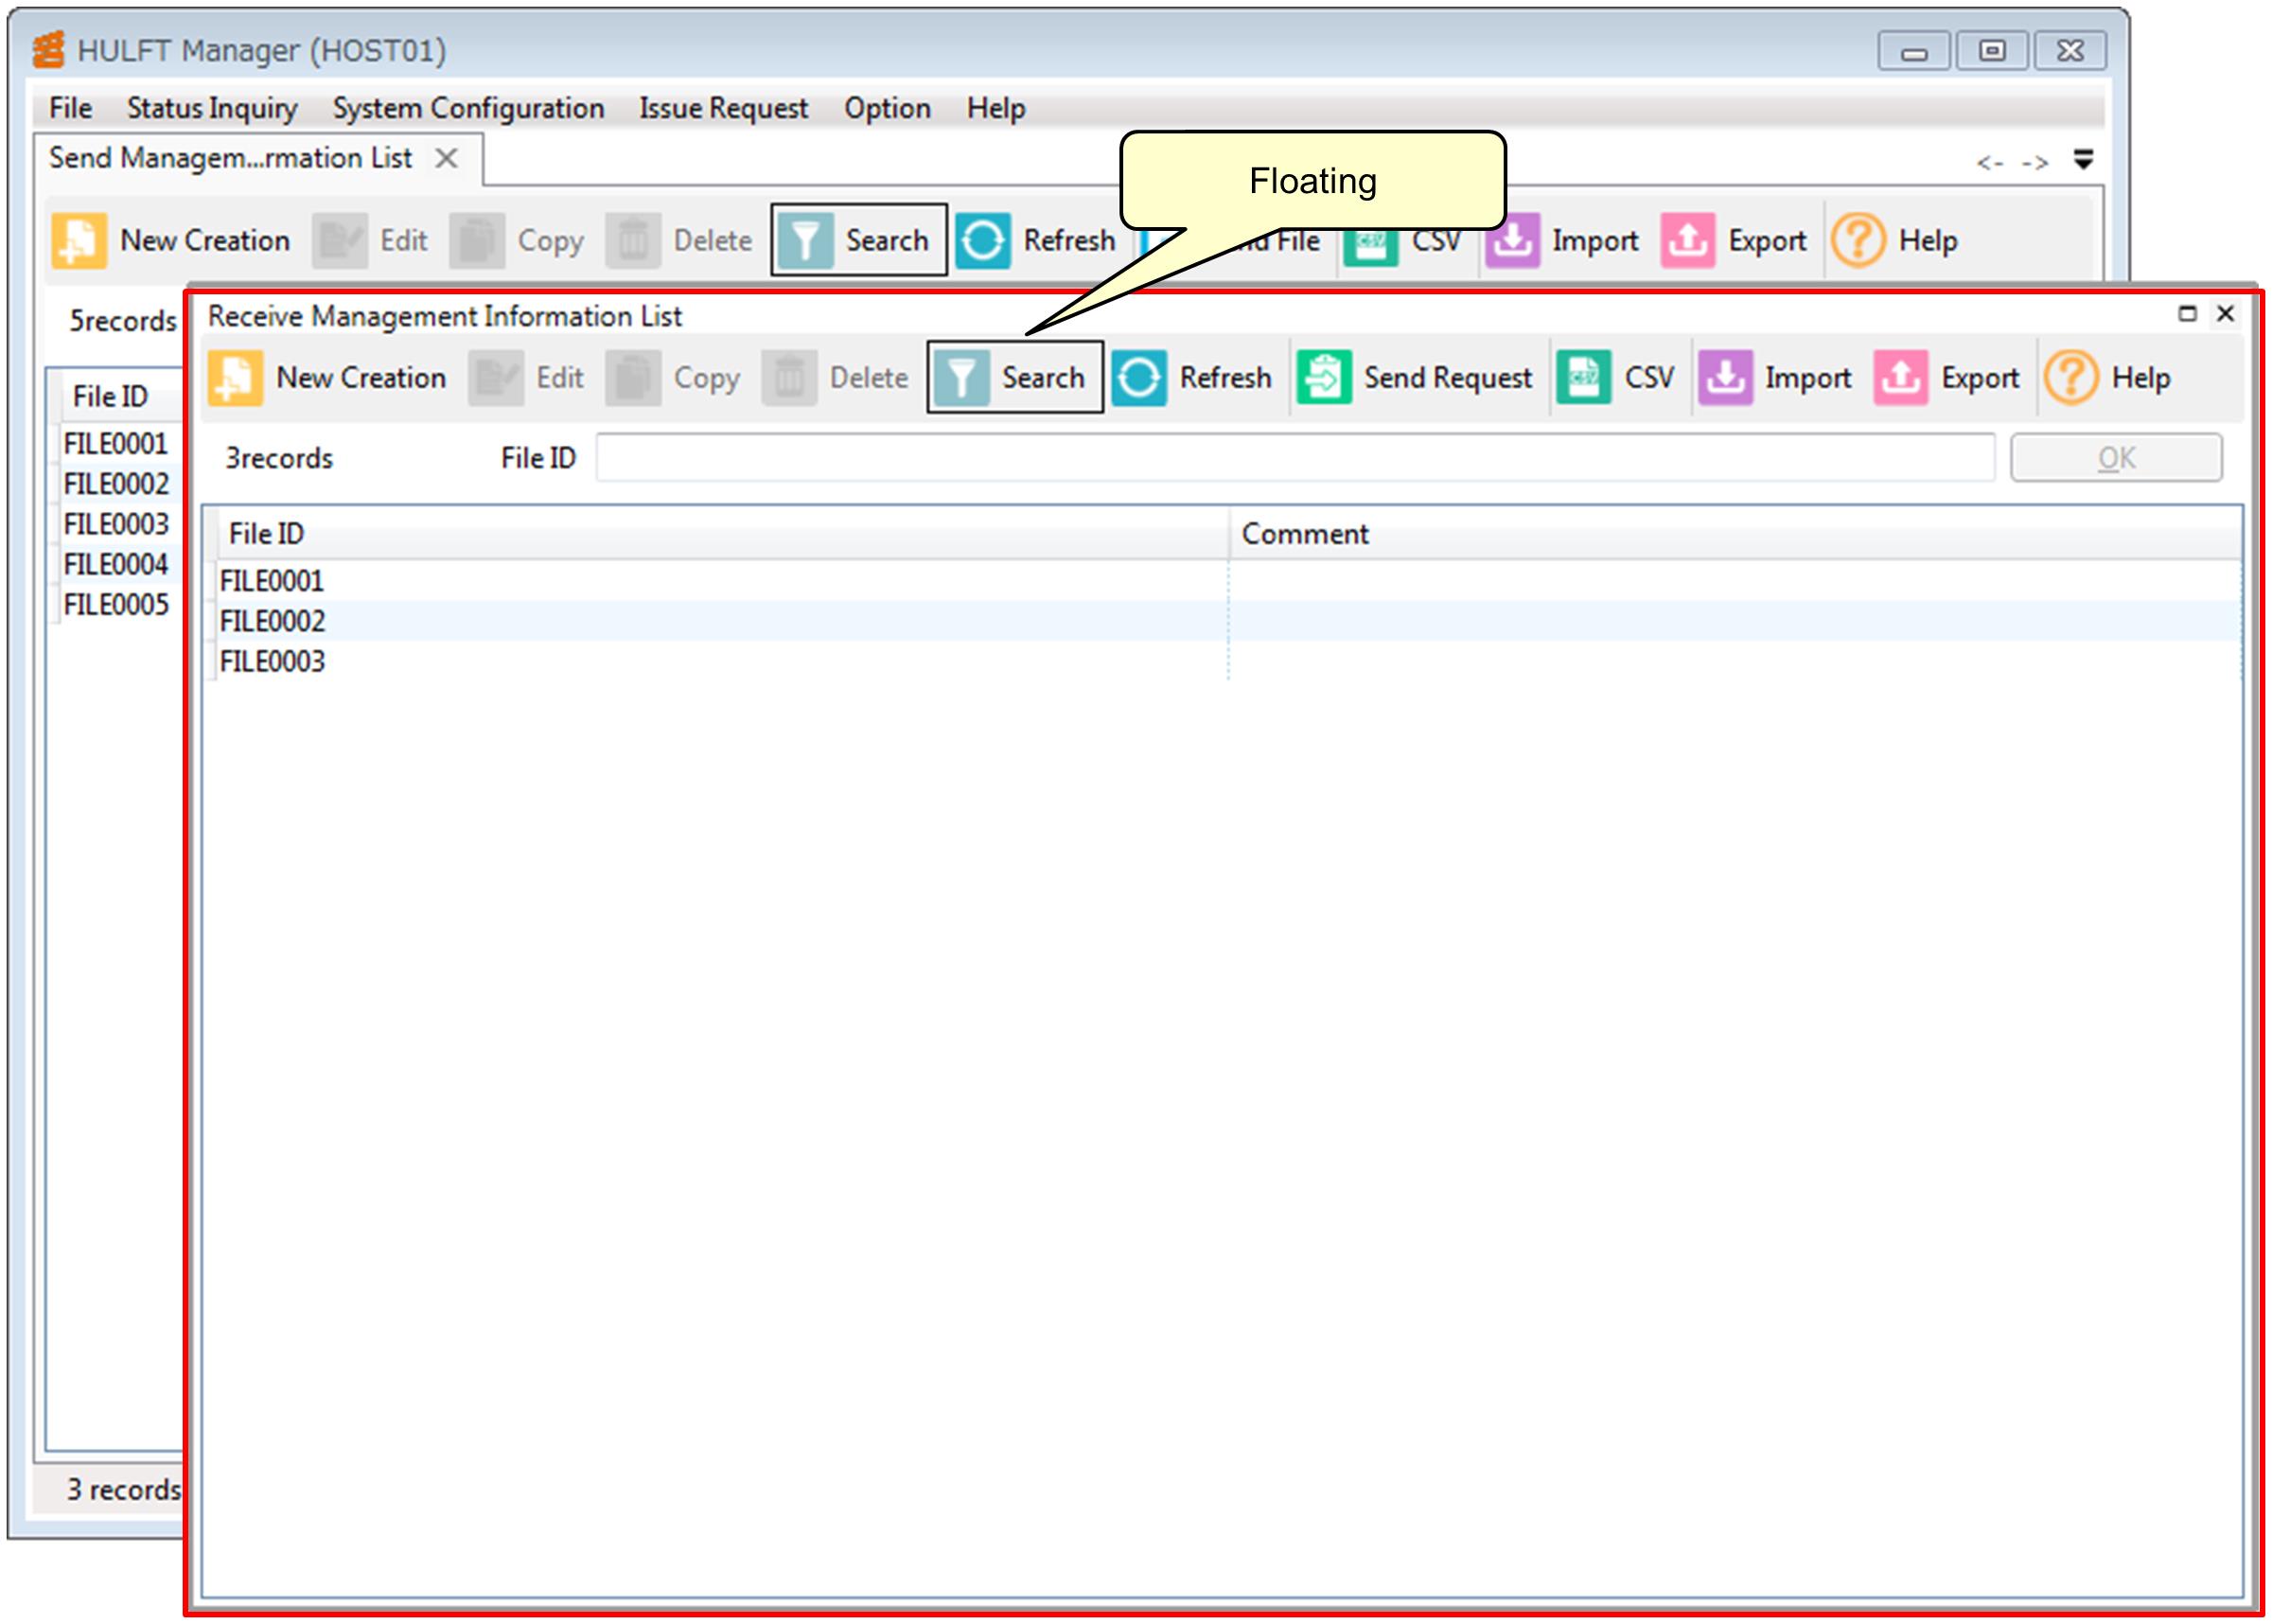
Task: Click the CSV export icon in floating window
Action: pyautogui.click(x=1583, y=378)
